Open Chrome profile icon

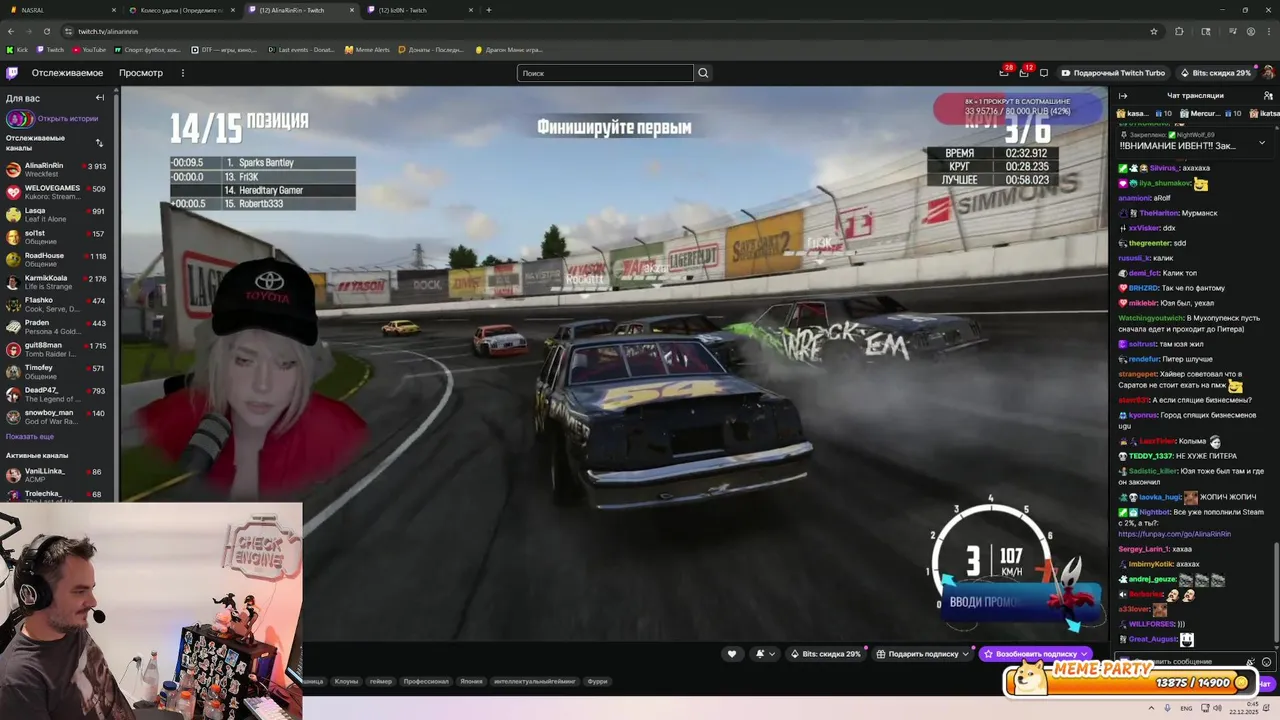(1251, 31)
